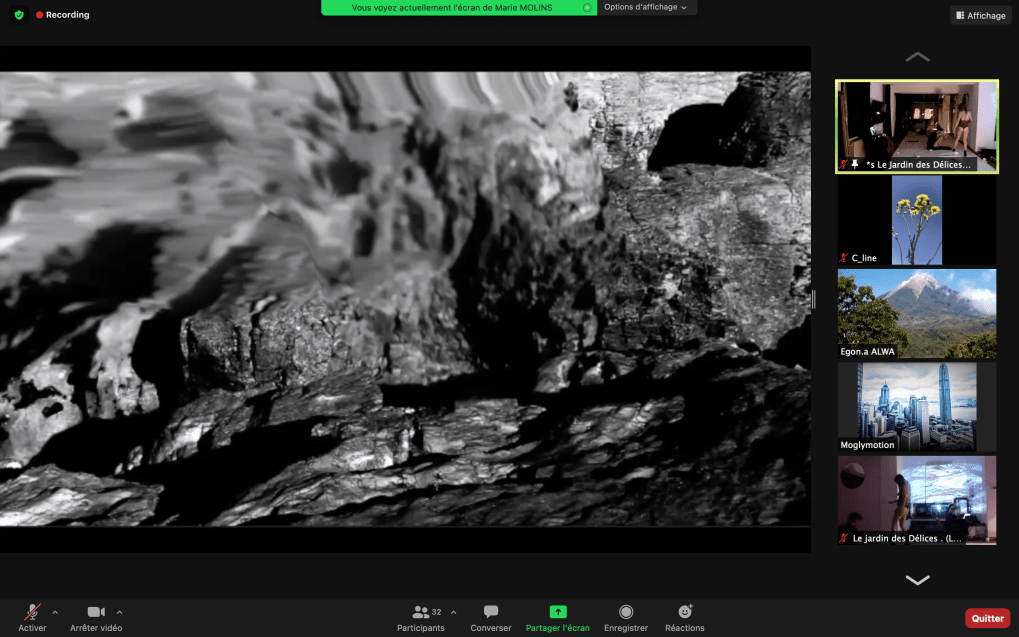Unmute microphone with Activer button

32,612
